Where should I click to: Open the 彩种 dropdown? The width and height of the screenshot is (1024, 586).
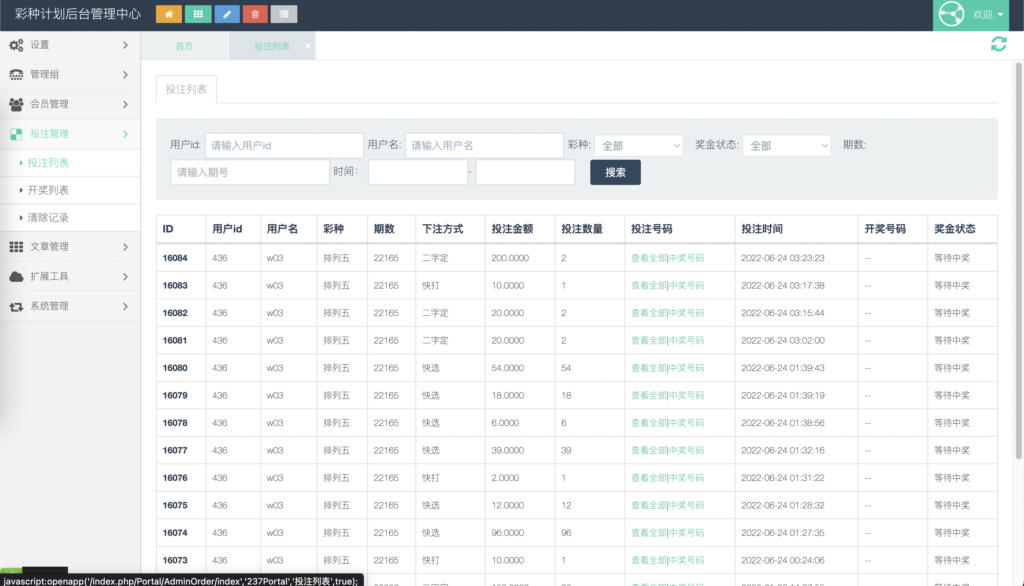(638, 145)
